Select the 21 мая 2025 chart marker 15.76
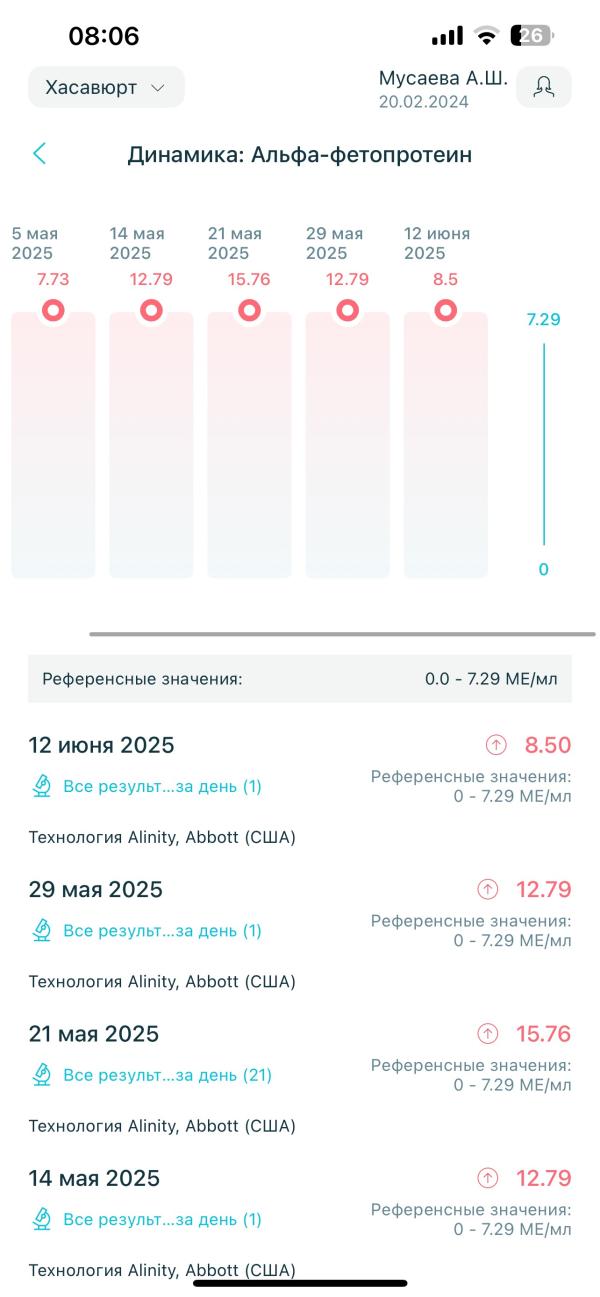This screenshot has width=600, height=1297. click(249, 311)
